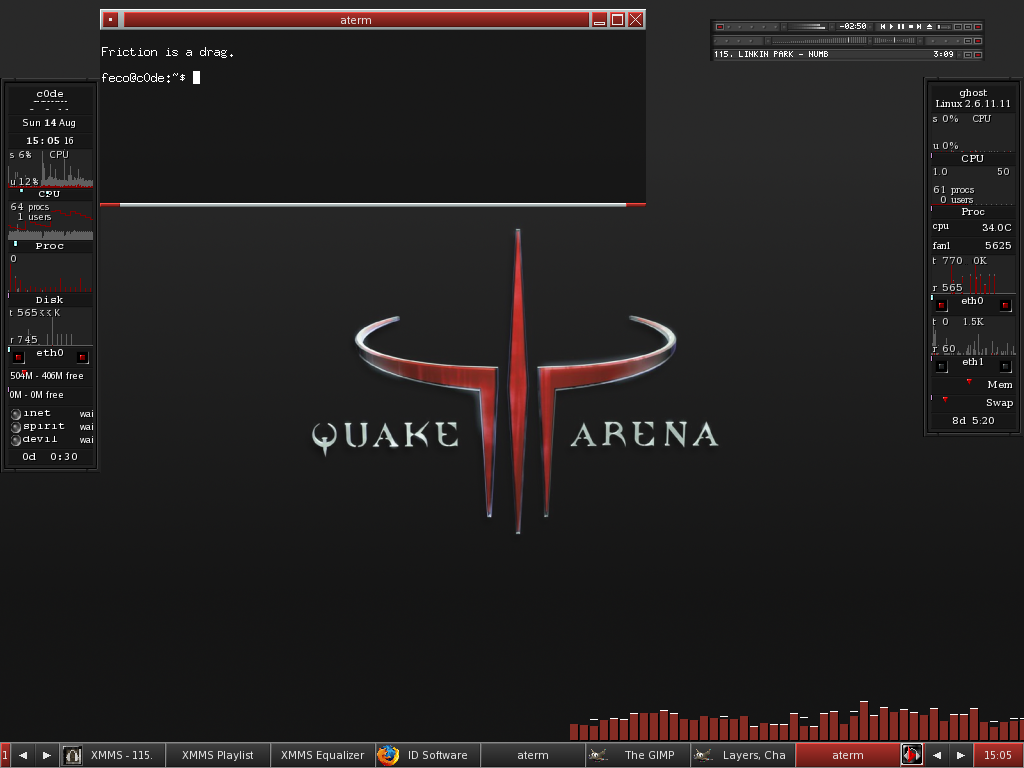Click the 15:05 taskbar clock
1024x768 pixels.
coord(998,755)
